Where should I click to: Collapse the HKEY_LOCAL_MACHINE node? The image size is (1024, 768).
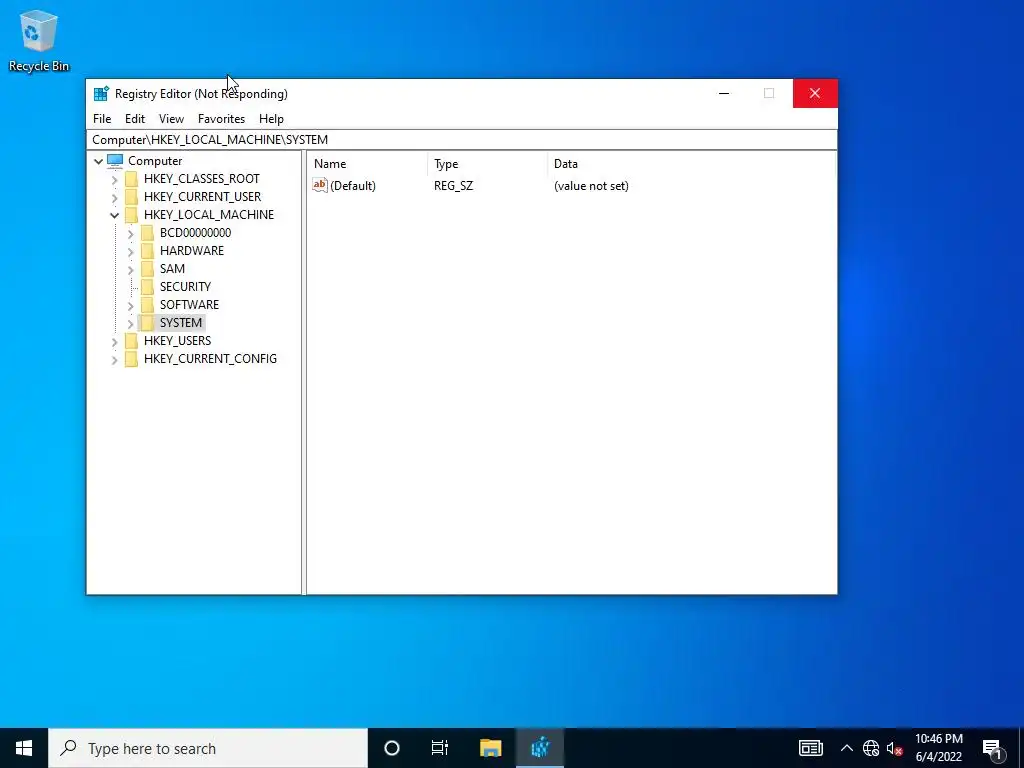click(x=115, y=215)
